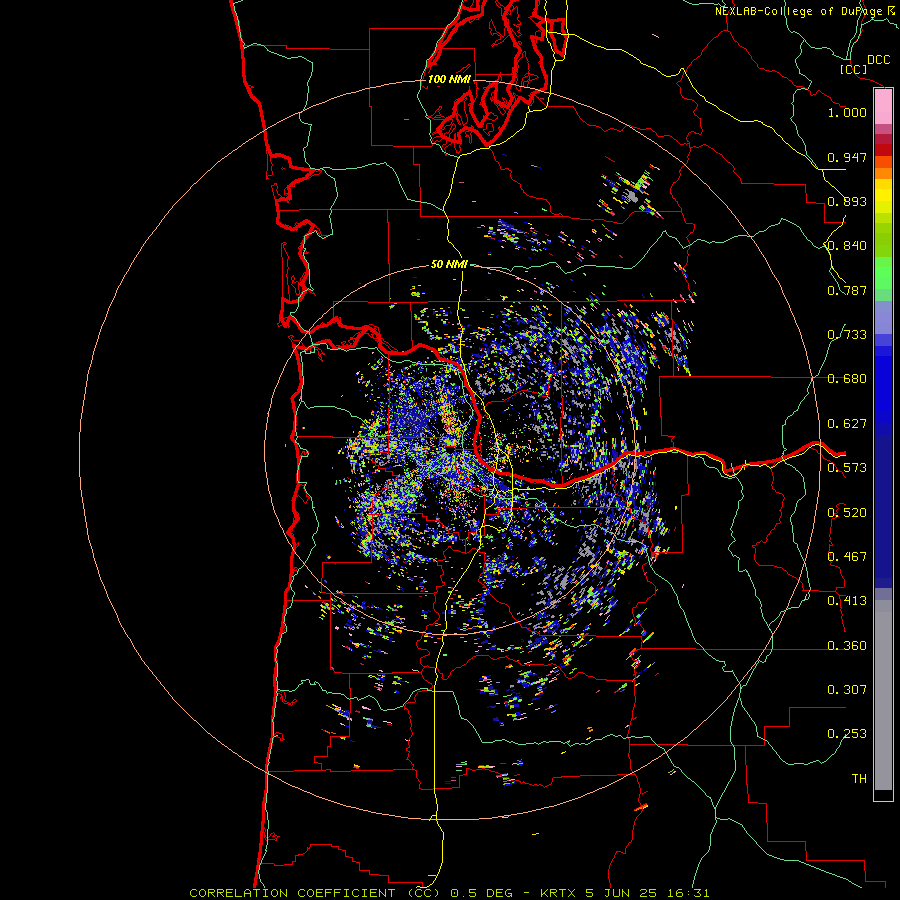Click the TH threshold label
Screen dimensions: 900x900
[859, 779]
